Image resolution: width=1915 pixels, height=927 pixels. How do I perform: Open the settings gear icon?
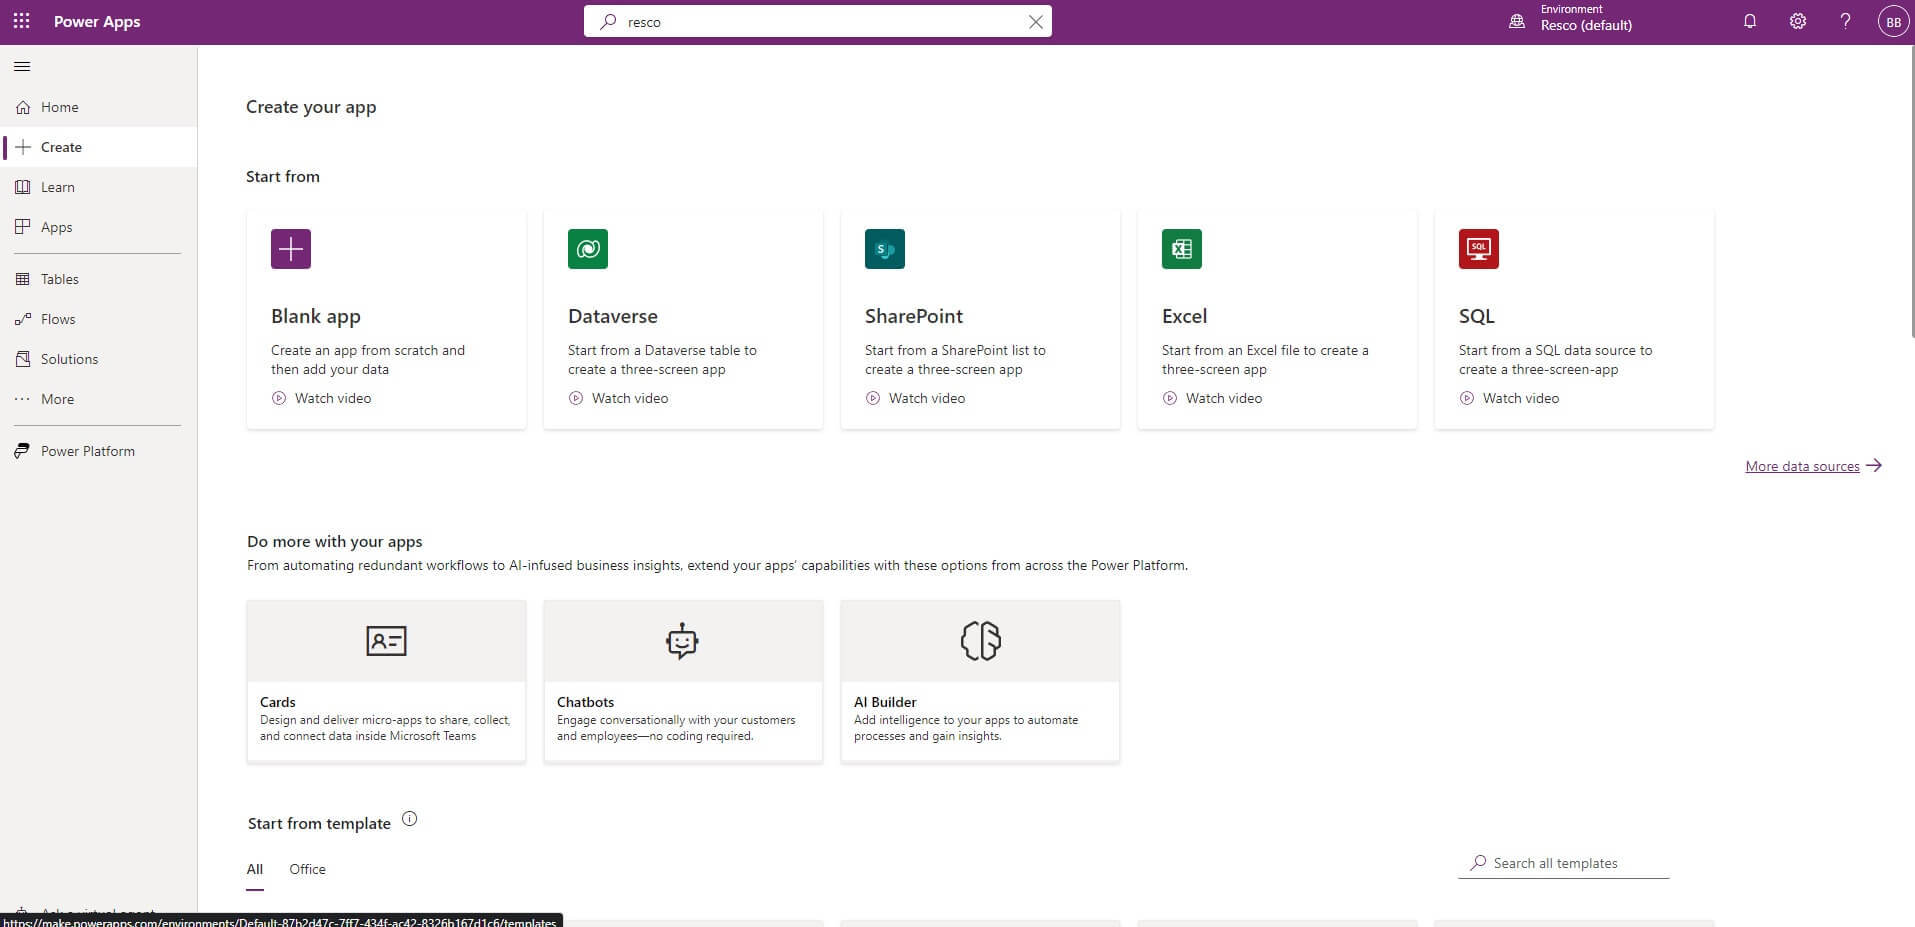point(1798,21)
